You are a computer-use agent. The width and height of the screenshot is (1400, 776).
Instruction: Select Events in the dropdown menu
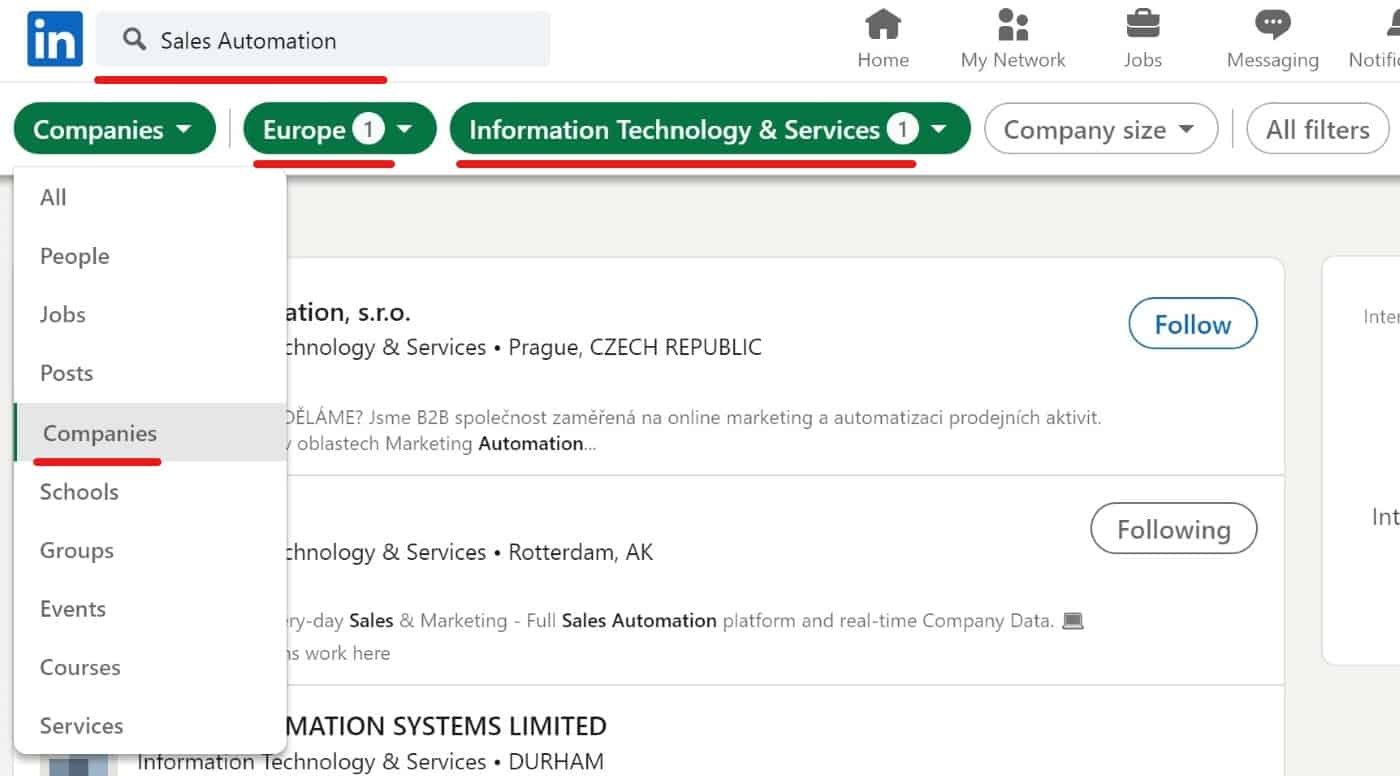pyautogui.click(x=73, y=609)
